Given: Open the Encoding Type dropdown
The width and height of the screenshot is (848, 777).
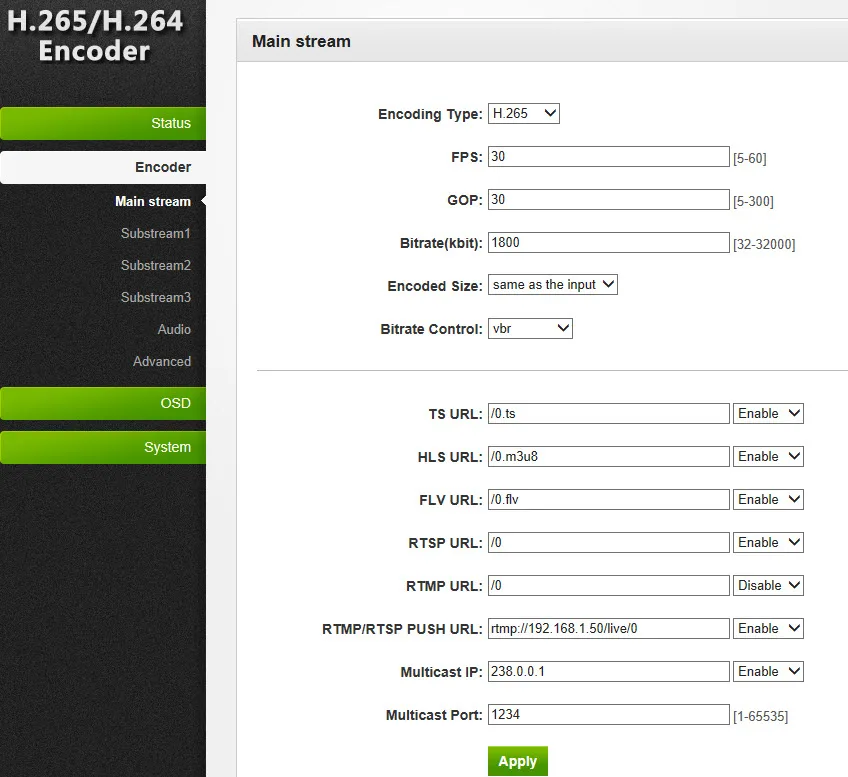Looking at the screenshot, I should [524, 114].
